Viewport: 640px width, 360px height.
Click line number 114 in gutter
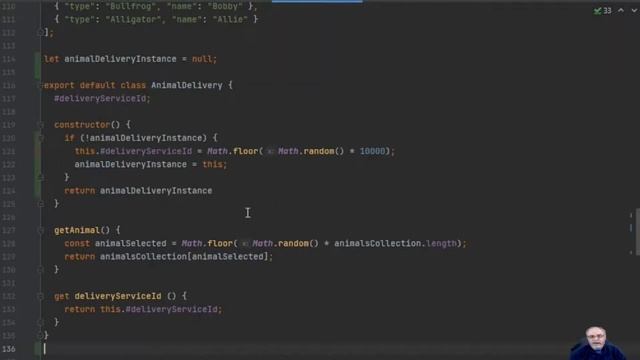click(9, 59)
